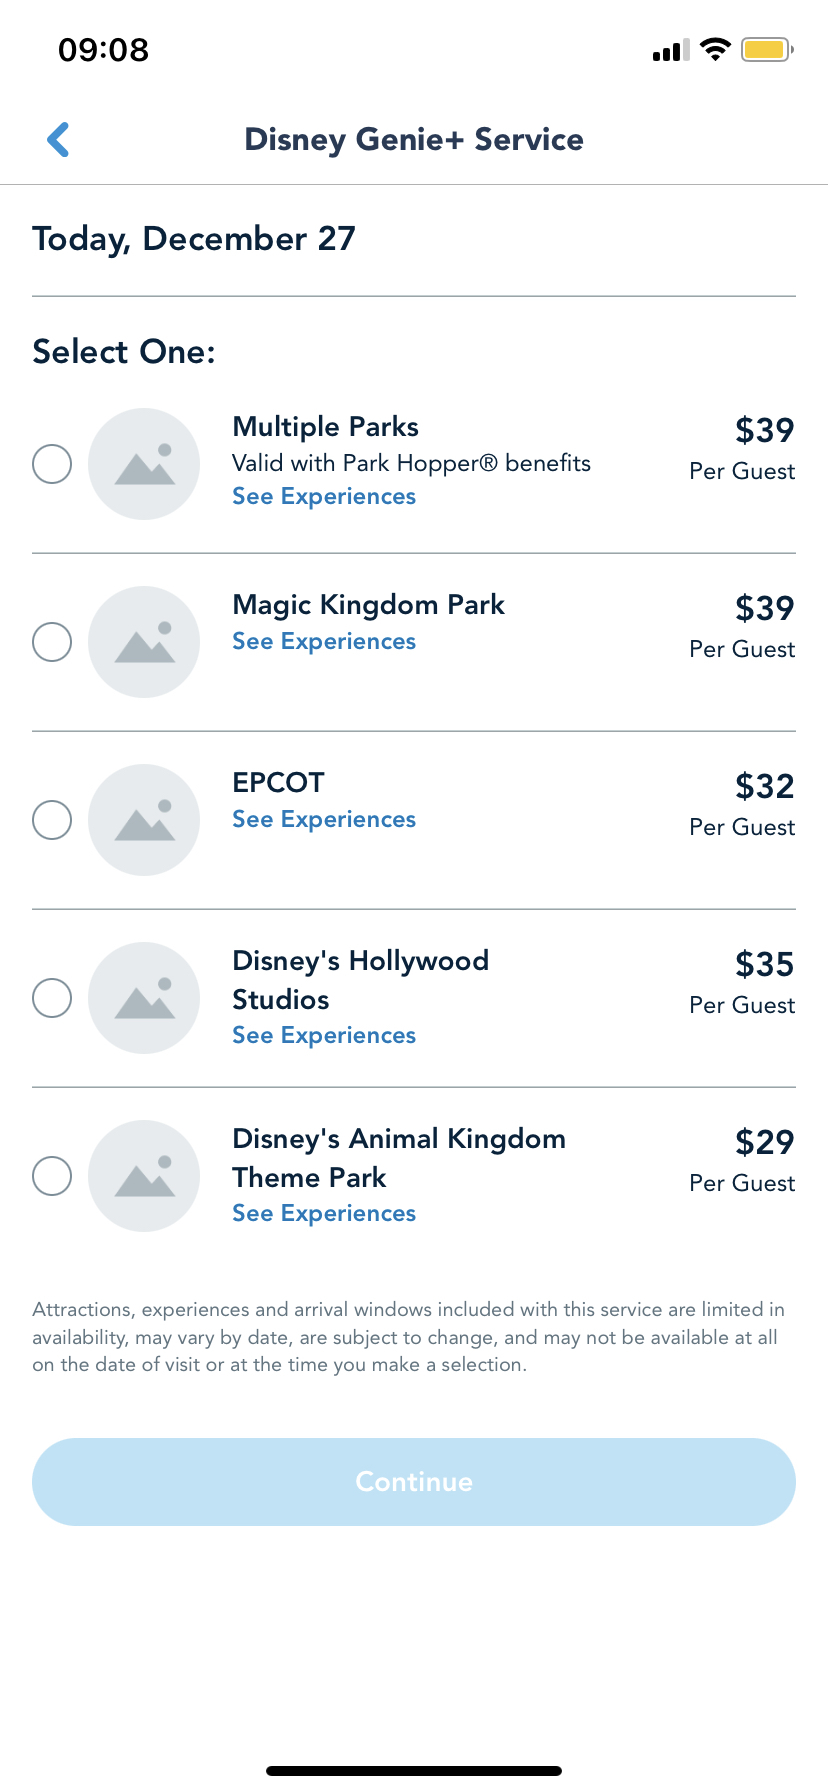Select the Multiple Parks radio button

52,464
